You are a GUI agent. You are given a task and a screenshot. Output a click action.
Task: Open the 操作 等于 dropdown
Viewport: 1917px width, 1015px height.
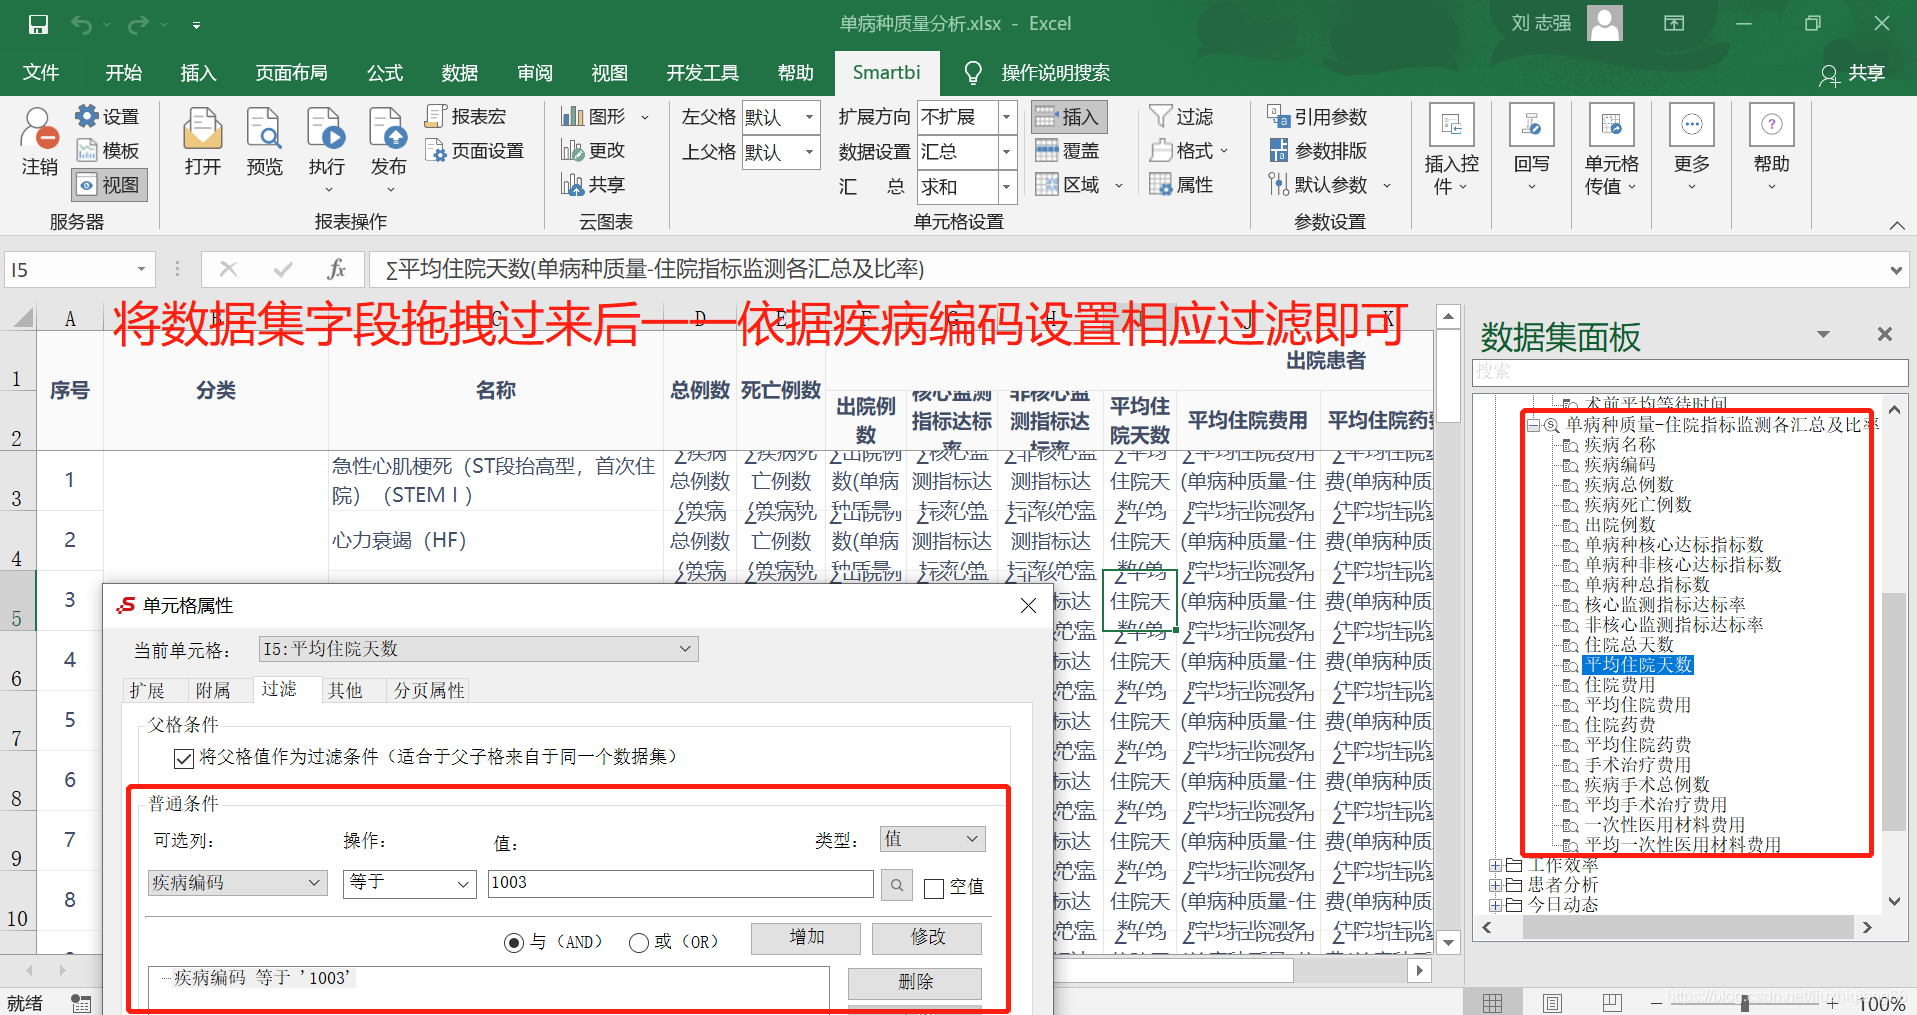click(x=409, y=883)
